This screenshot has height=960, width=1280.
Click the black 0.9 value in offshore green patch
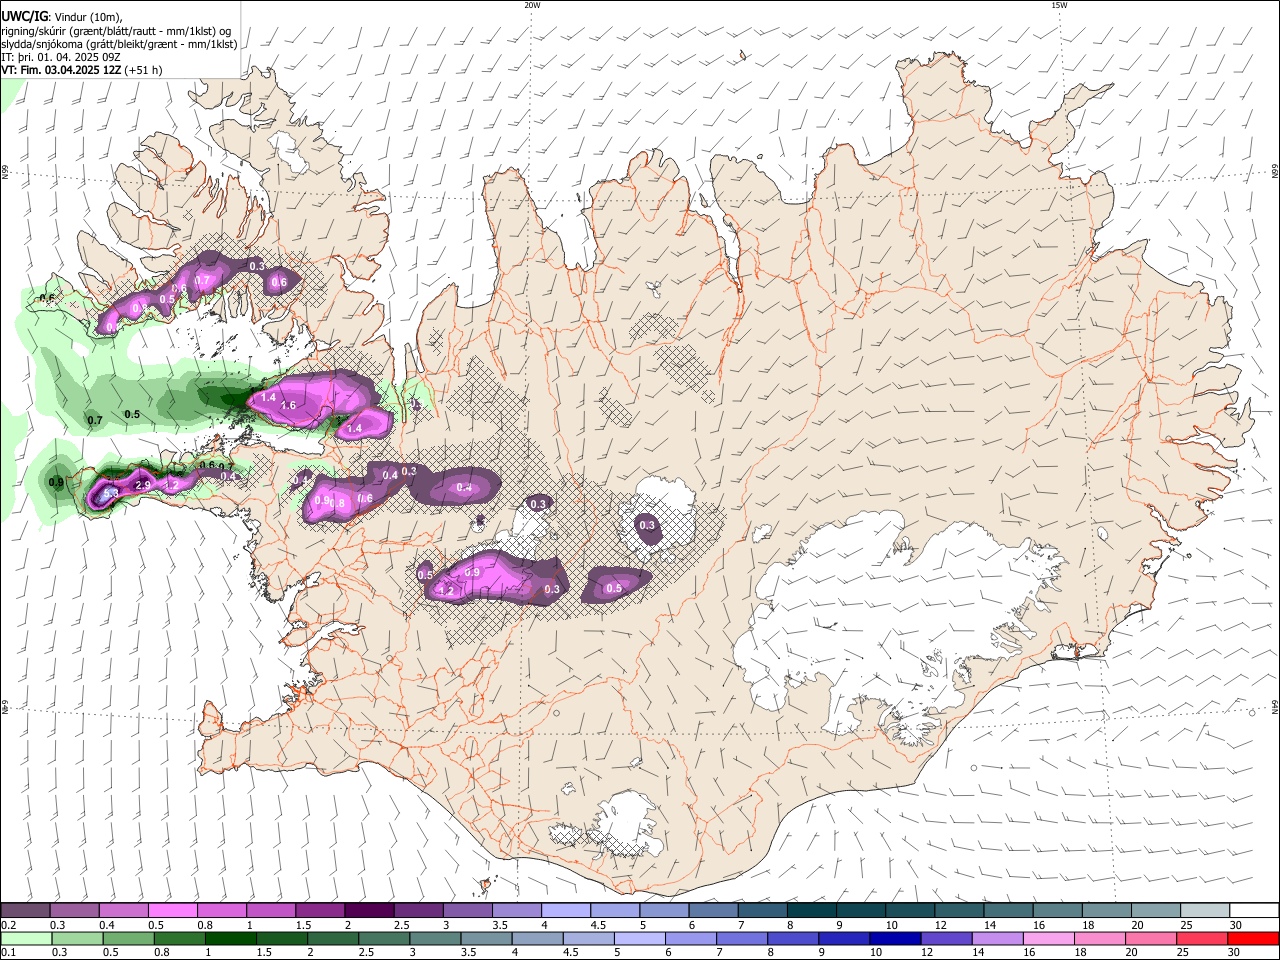click(x=57, y=483)
